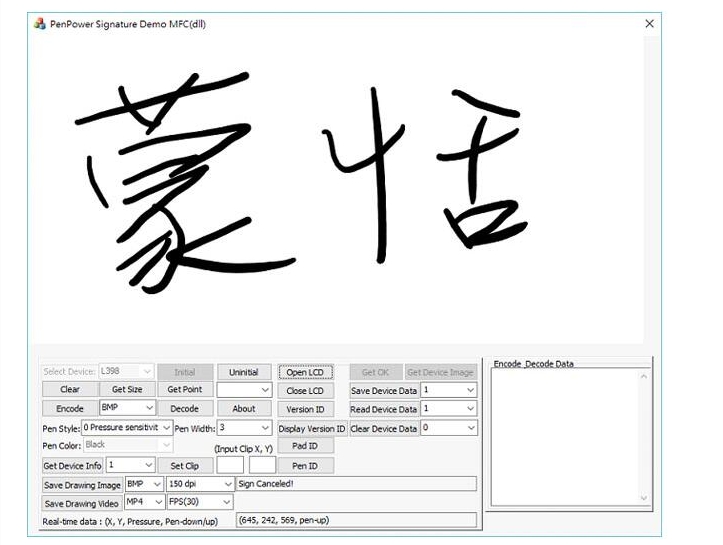The width and height of the screenshot is (723, 545).
Task: Click the Decode button
Action: (x=184, y=409)
